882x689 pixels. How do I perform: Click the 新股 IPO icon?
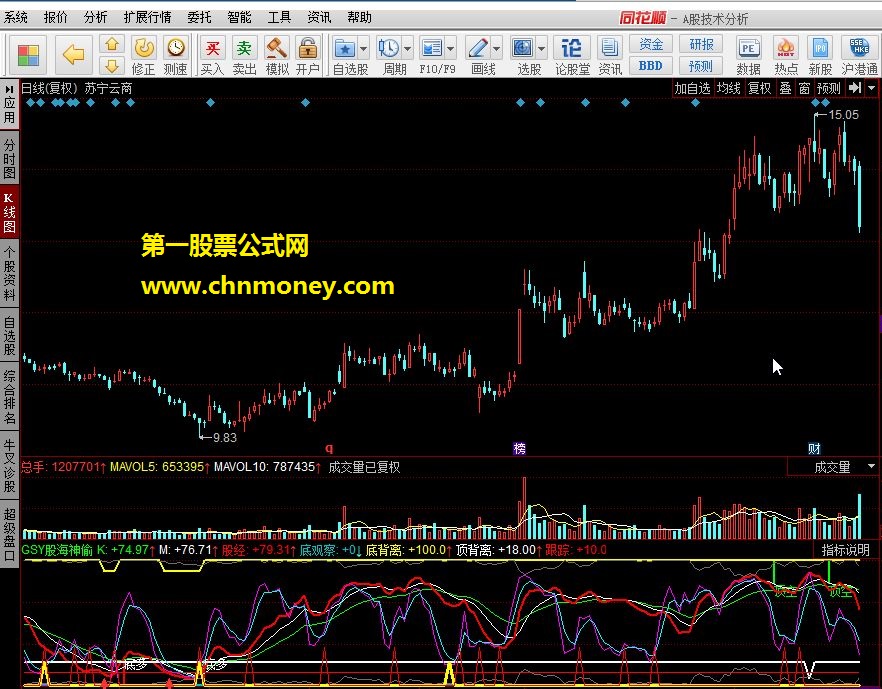(x=820, y=48)
